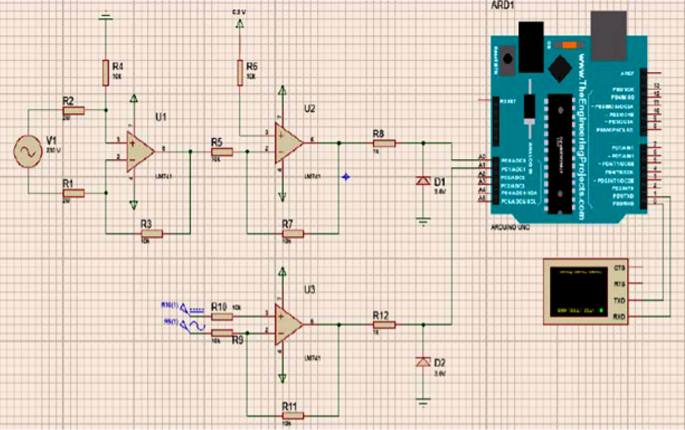Select U3 positive supply arrow terminal
Viewport: 685px width, 430px height.
point(282,272)
